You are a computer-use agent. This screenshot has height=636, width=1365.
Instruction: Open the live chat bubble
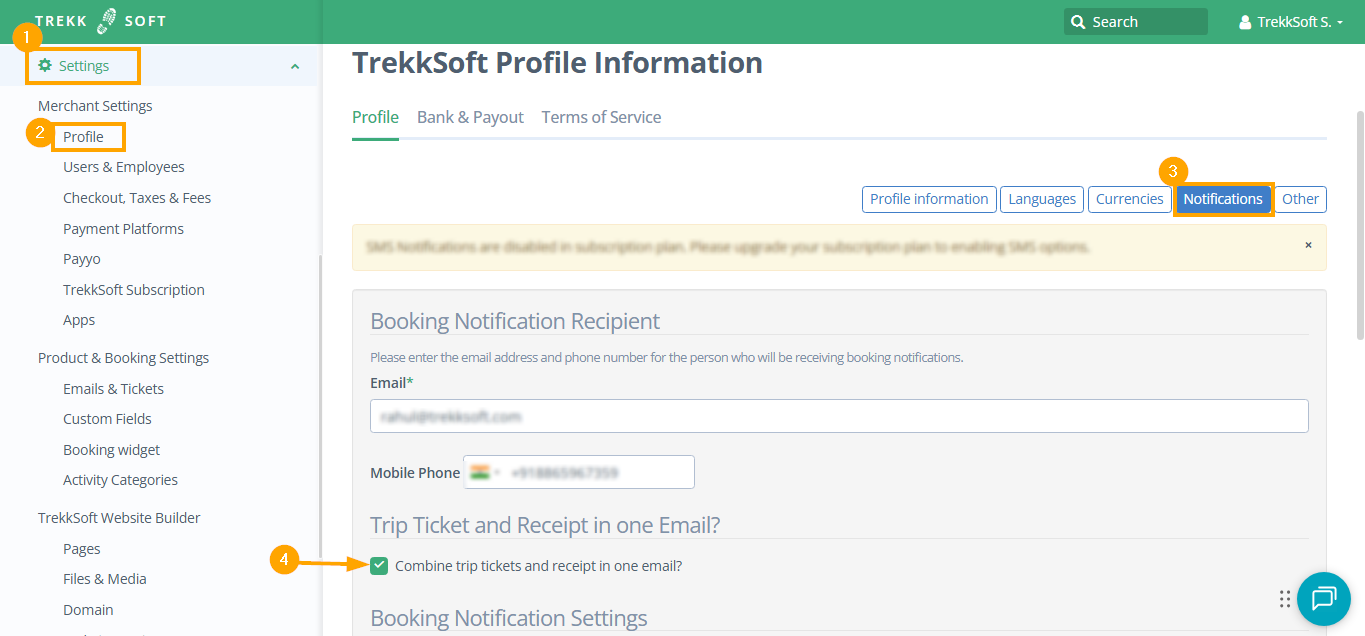coord(1323,599)
